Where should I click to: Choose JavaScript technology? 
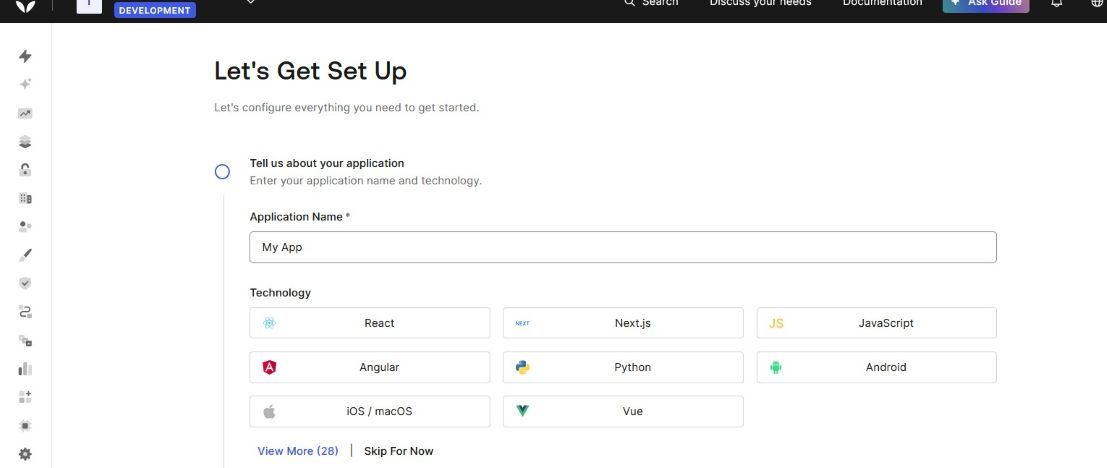[x=876, y=323]
